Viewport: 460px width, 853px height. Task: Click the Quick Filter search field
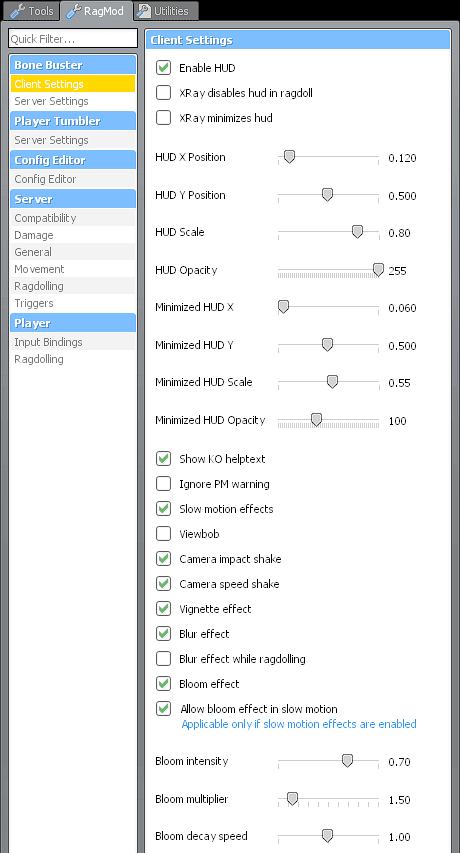(x=73, y=39)
